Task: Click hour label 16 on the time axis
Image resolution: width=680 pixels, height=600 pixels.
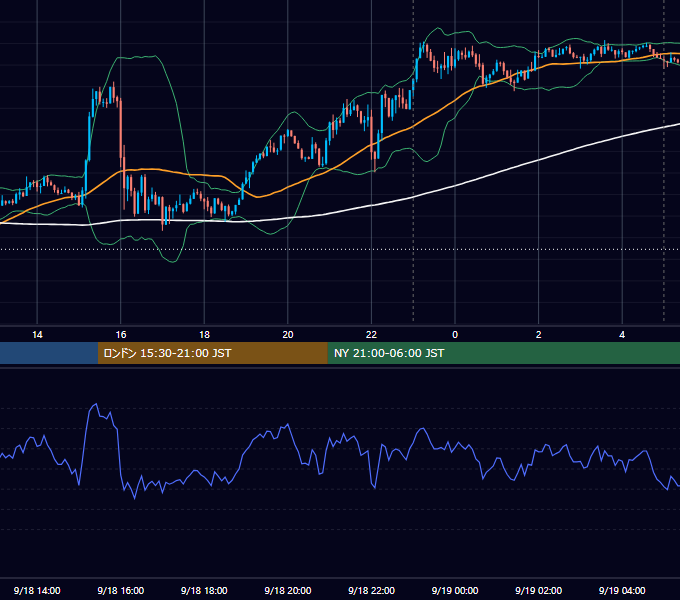Action: (x=121, y=335)
